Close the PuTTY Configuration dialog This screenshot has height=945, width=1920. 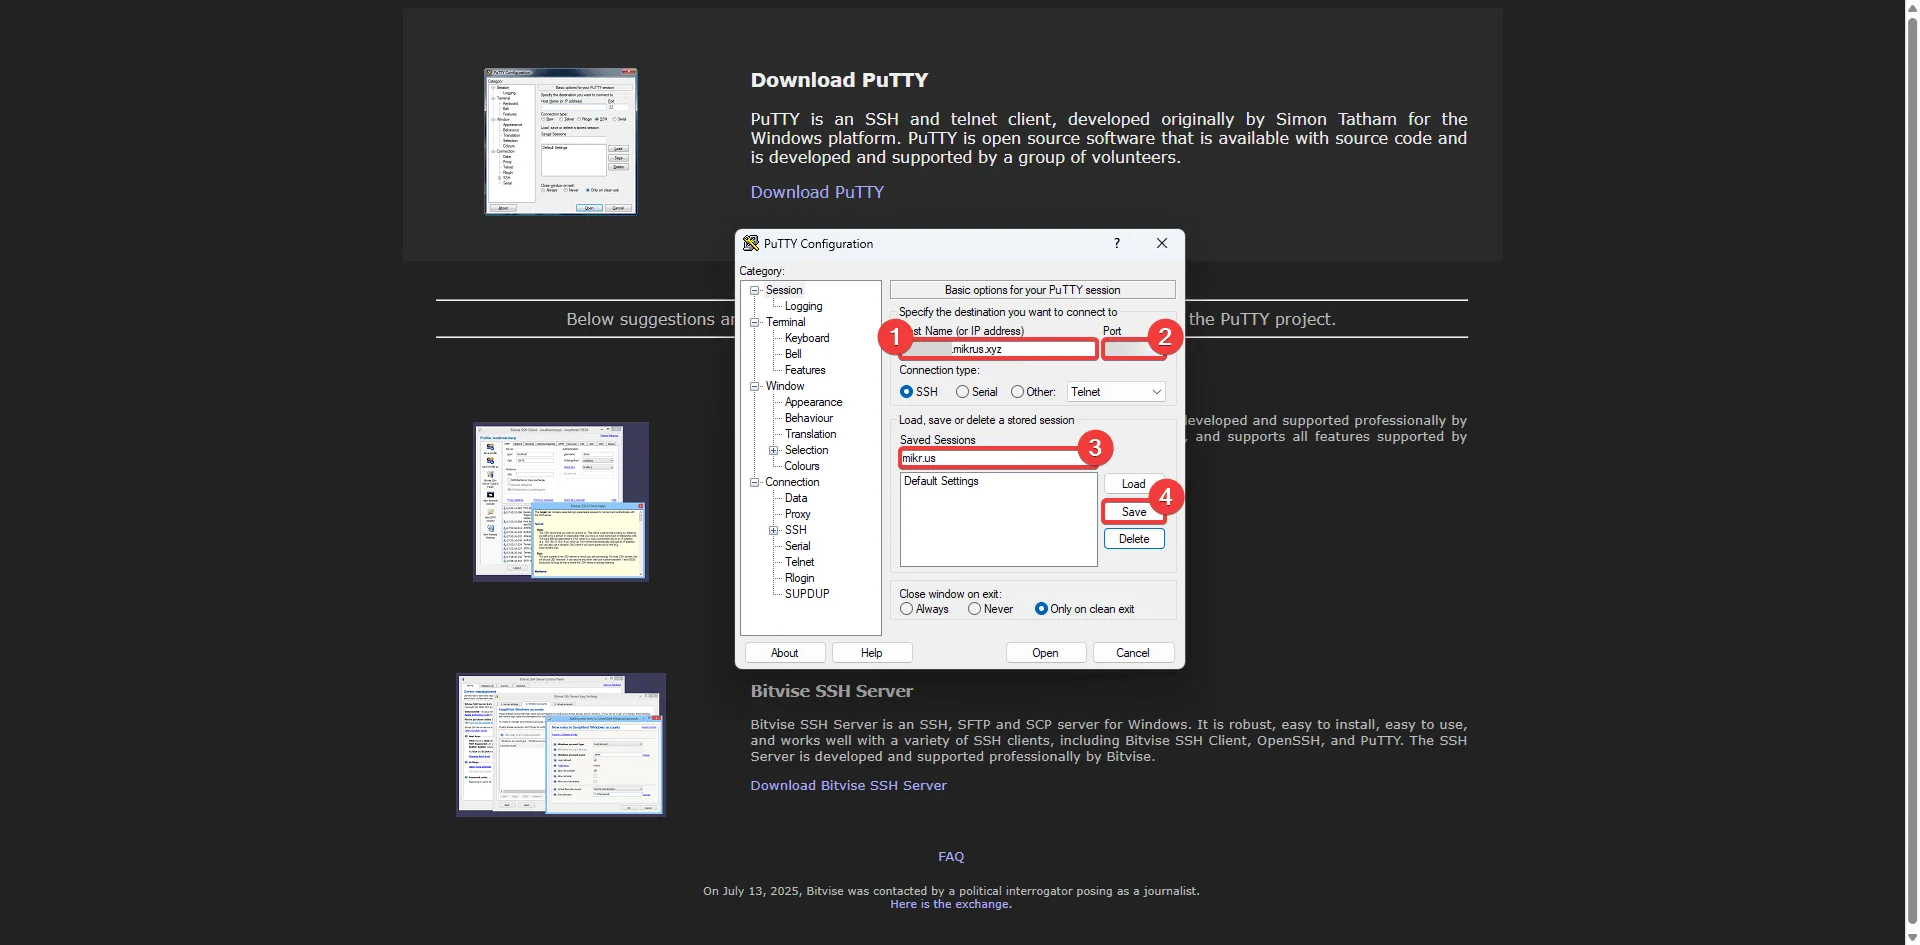click(1162, 243)
